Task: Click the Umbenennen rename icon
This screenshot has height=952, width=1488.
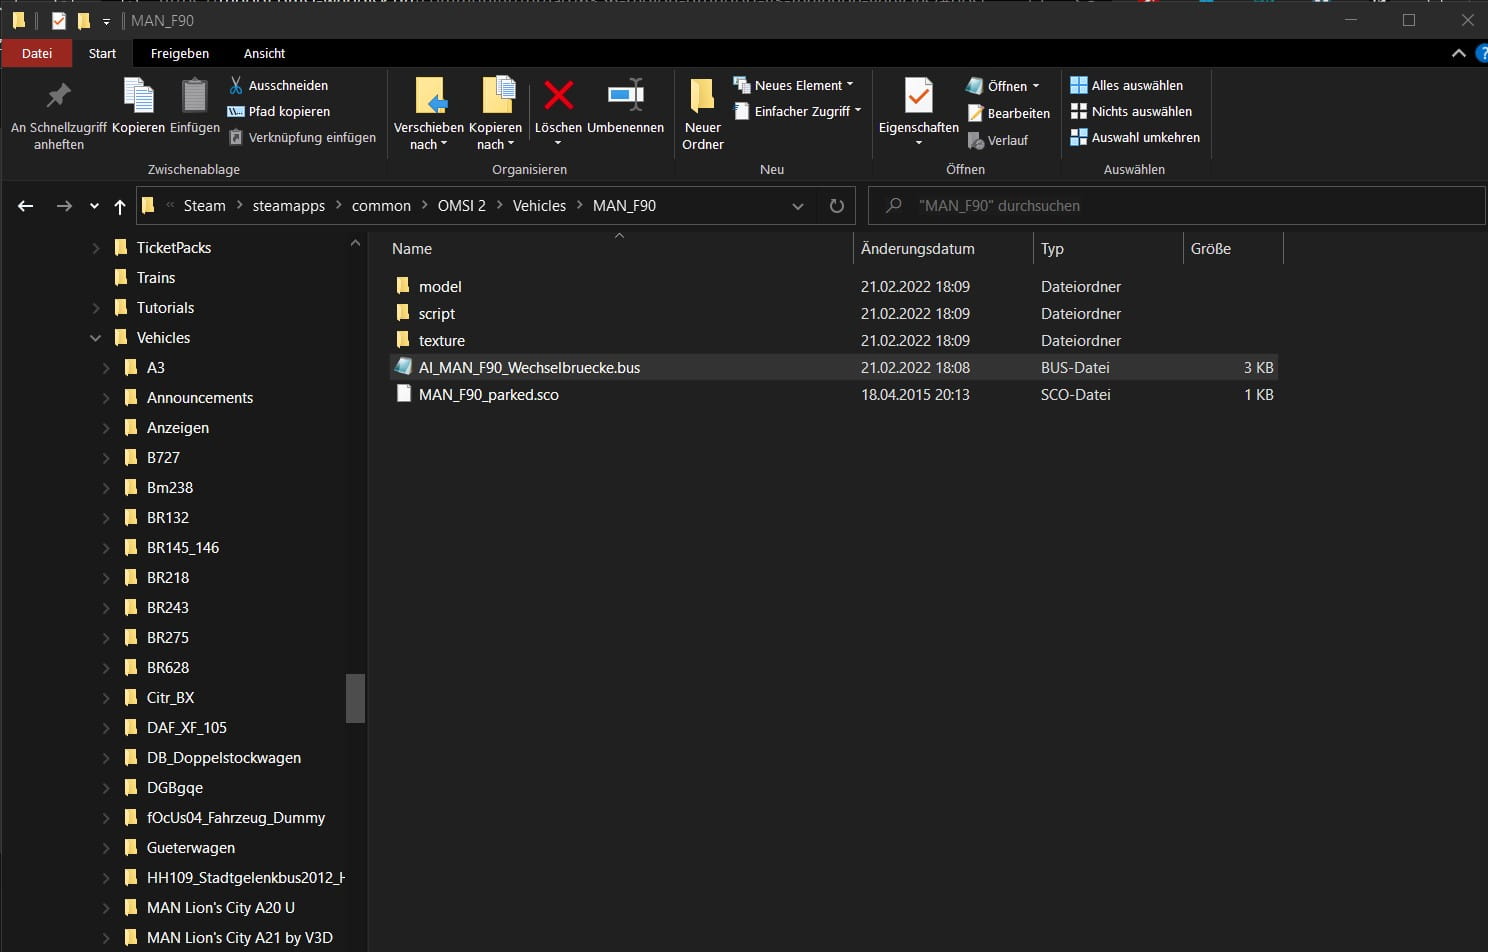Action: (625, 96)
